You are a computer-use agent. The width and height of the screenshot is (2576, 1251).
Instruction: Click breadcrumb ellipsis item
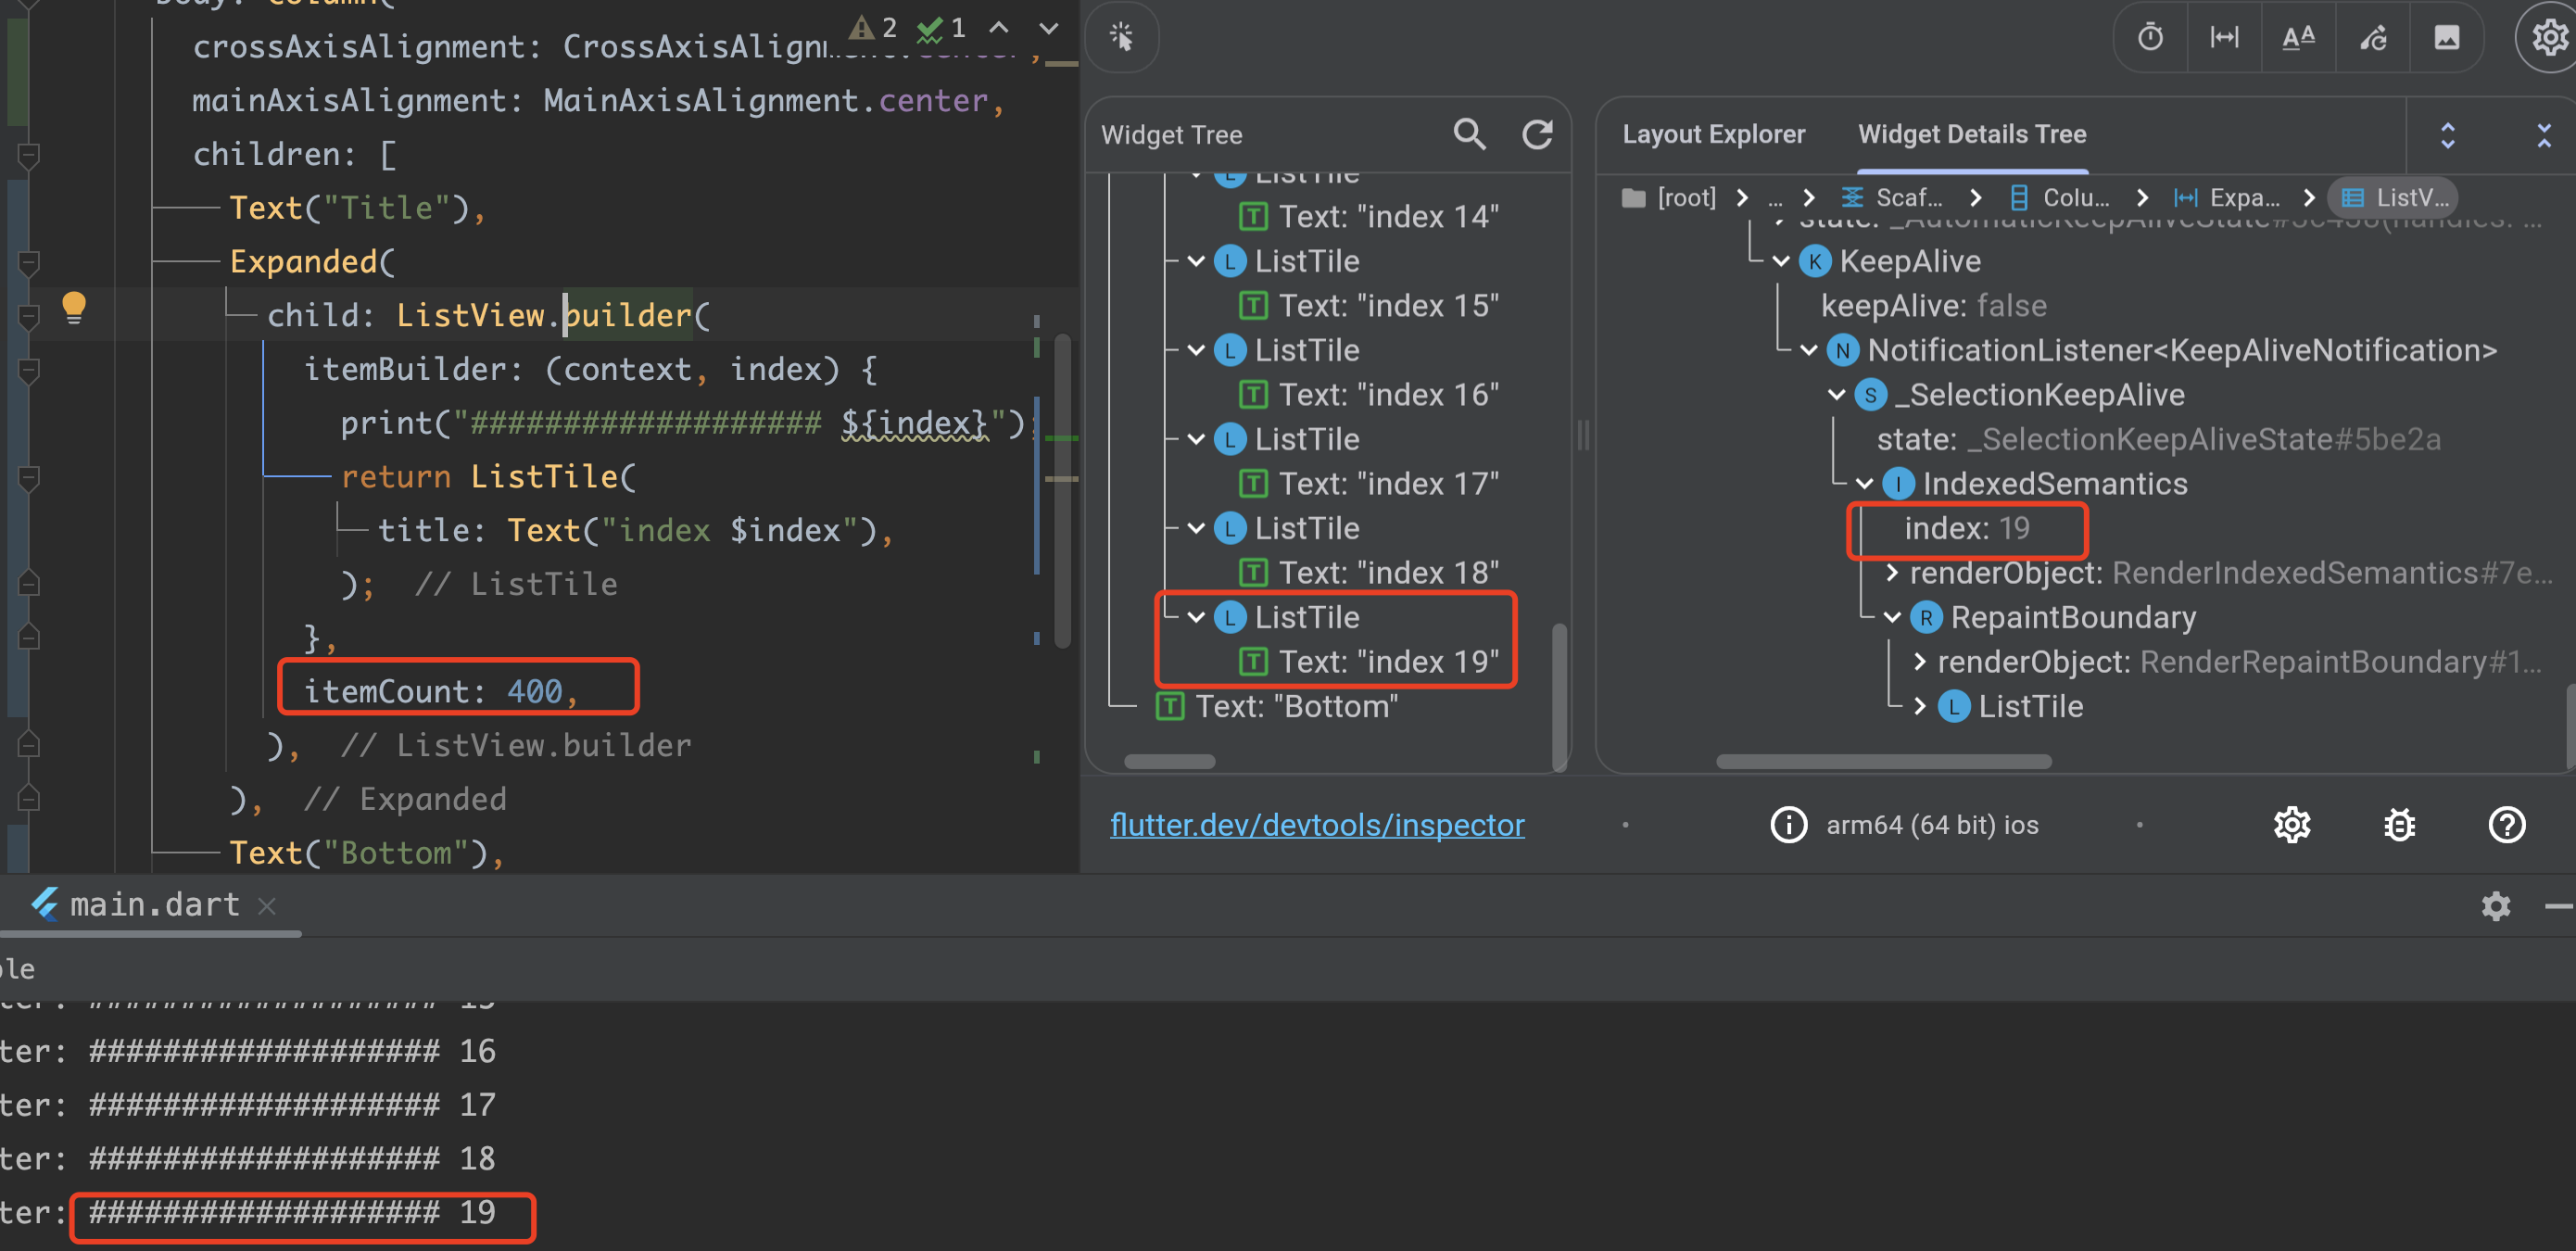pyautogui.click(x=1775, y=198)
